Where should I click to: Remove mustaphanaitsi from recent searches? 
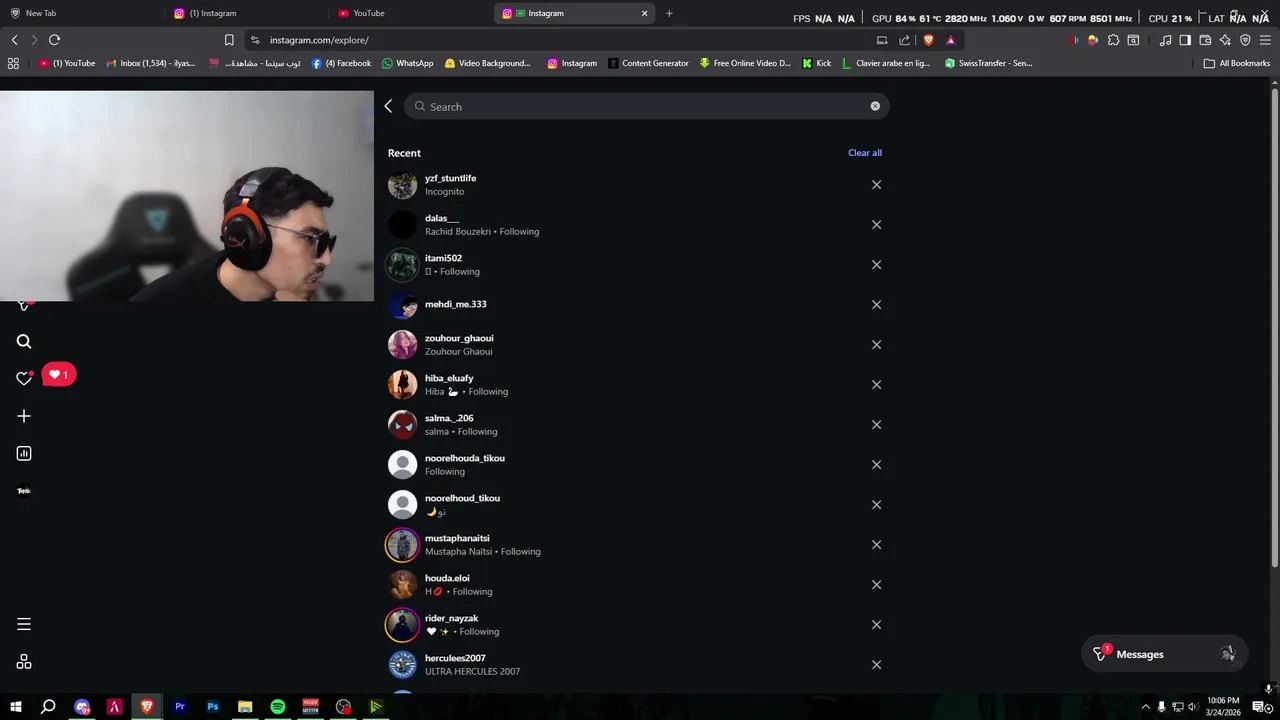(876, 545)
